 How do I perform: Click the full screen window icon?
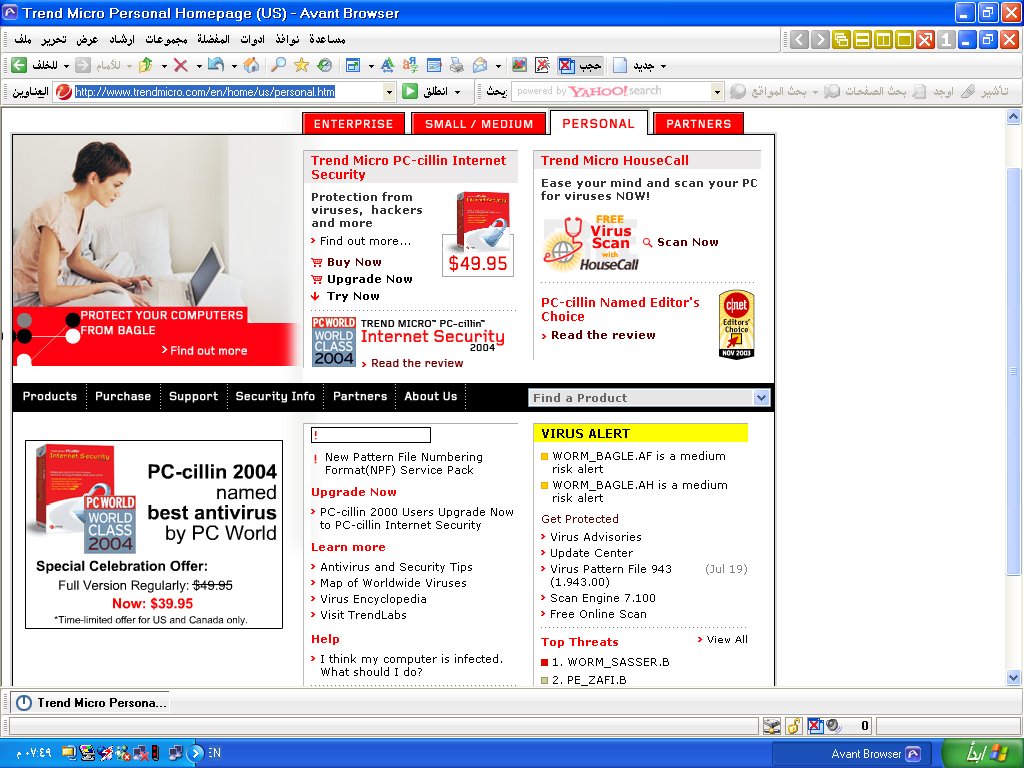pyautogui.click(x=353, y=65)
